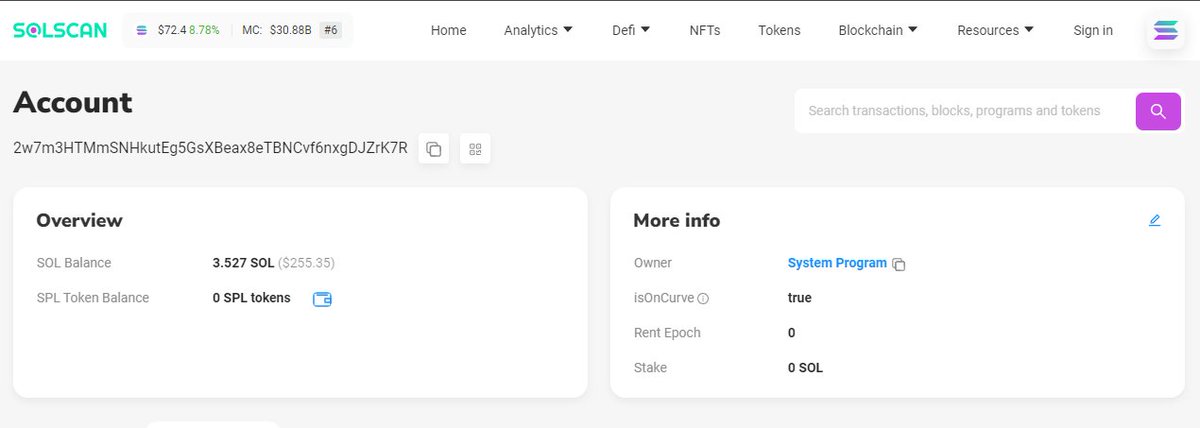The image size is (1200, 428).
Task: Click the SOL price icon in header
Action: [x=141, y=31]
